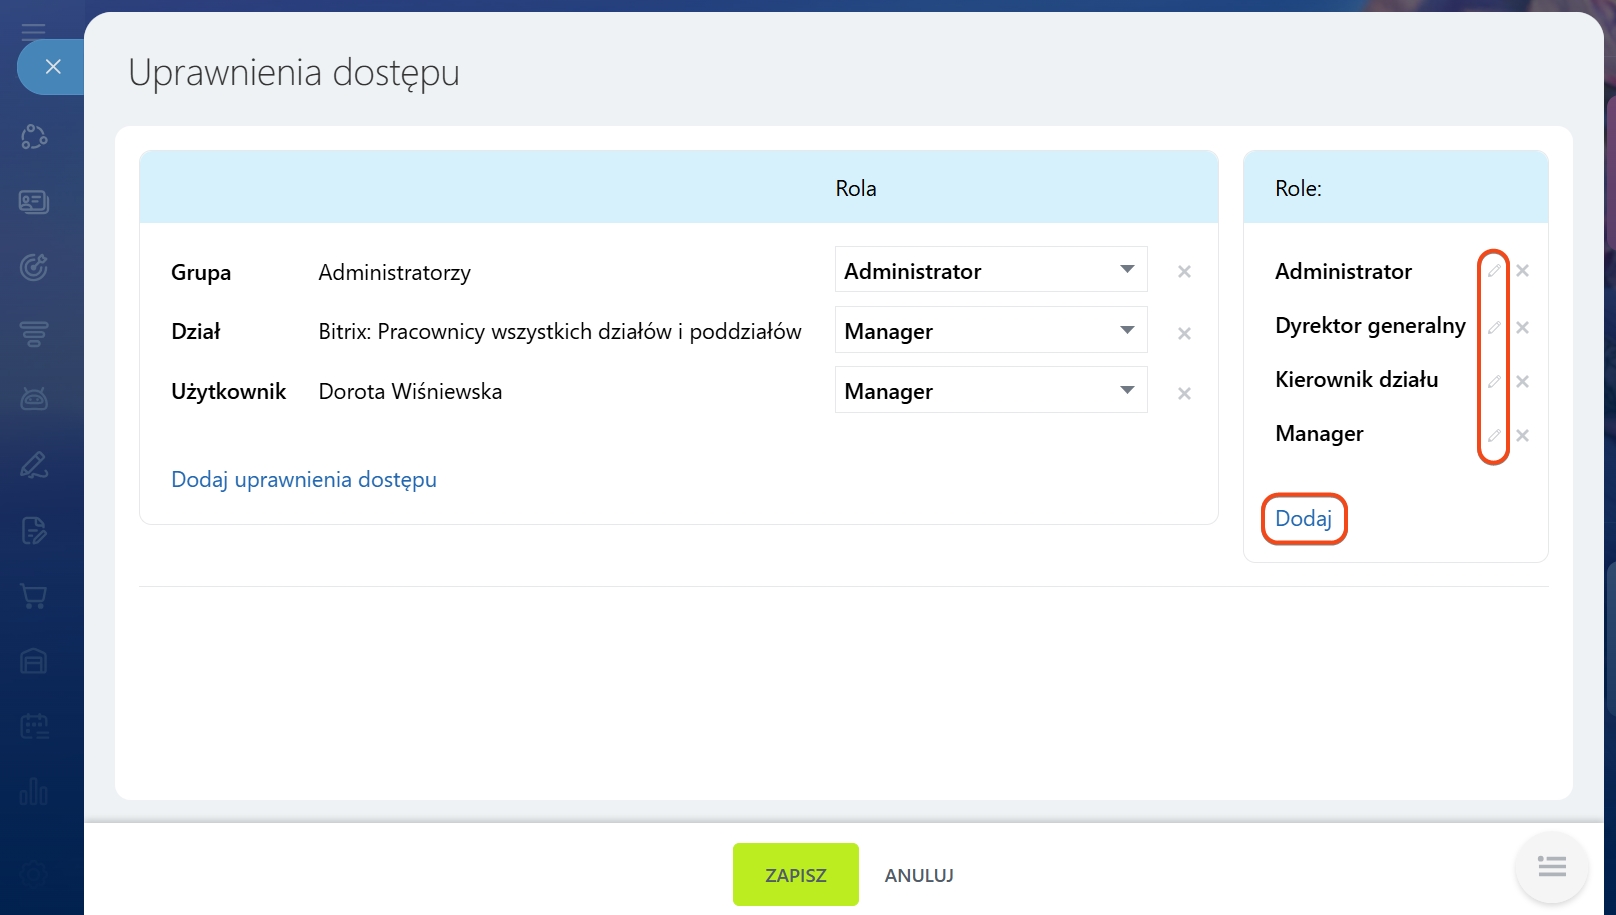1616x915 pixels.
Task: Expand role dropdown for Dział row
Action: pyautogui.click(x=990, y=331)
